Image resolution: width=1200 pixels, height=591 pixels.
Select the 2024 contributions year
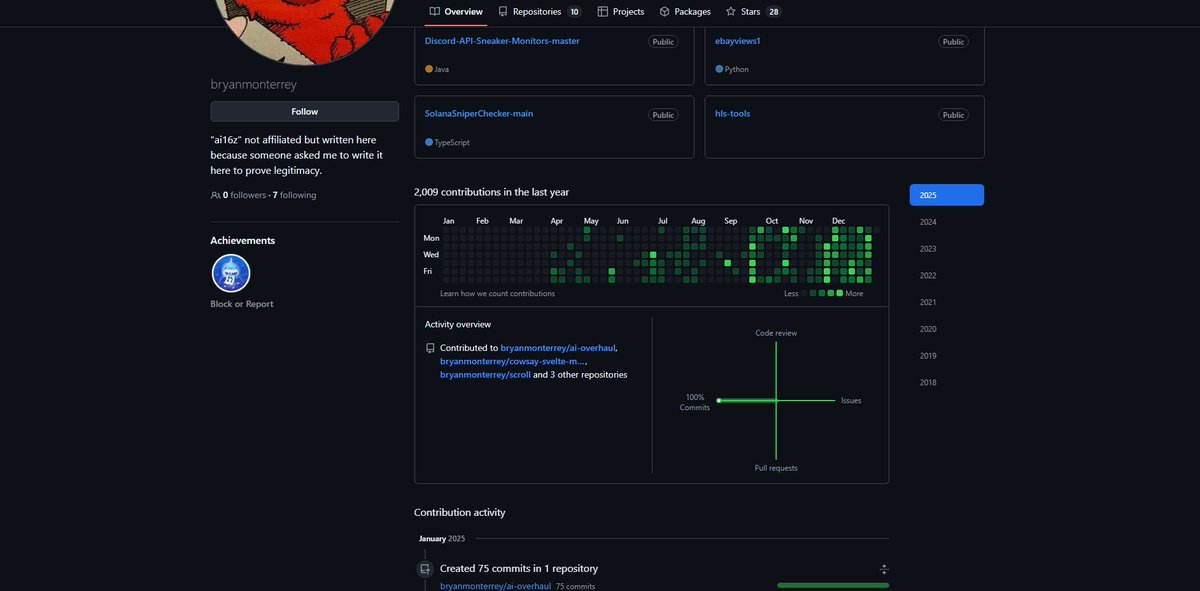point(928,222)
